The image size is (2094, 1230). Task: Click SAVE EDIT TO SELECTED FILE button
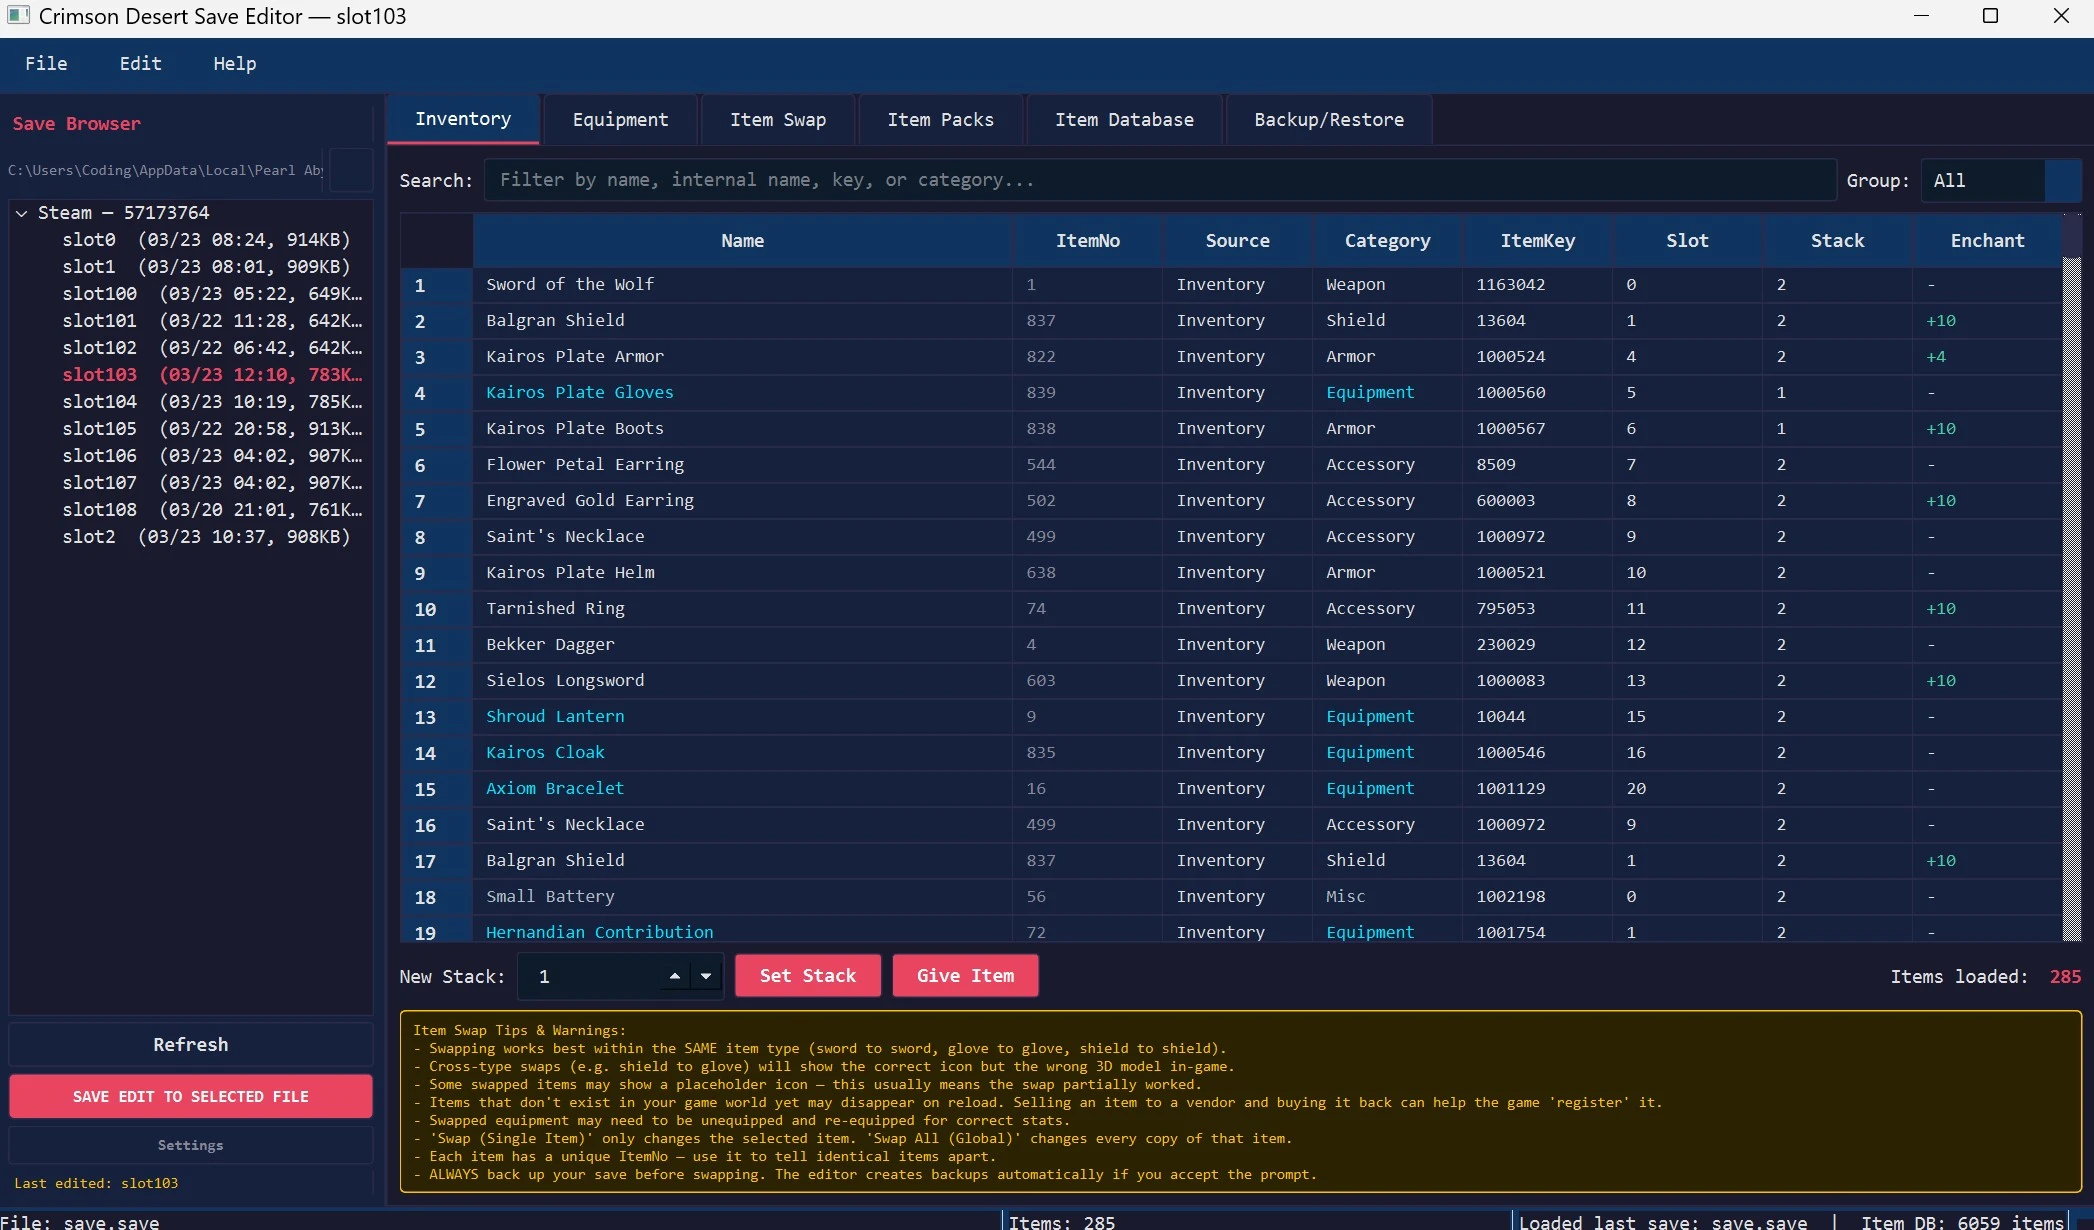point(190,1097)
